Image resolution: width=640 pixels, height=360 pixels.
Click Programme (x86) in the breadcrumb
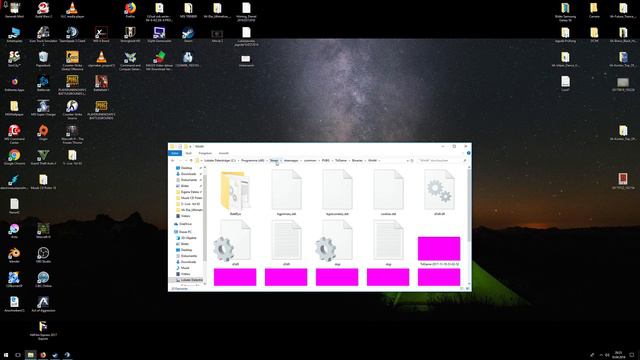252,160
